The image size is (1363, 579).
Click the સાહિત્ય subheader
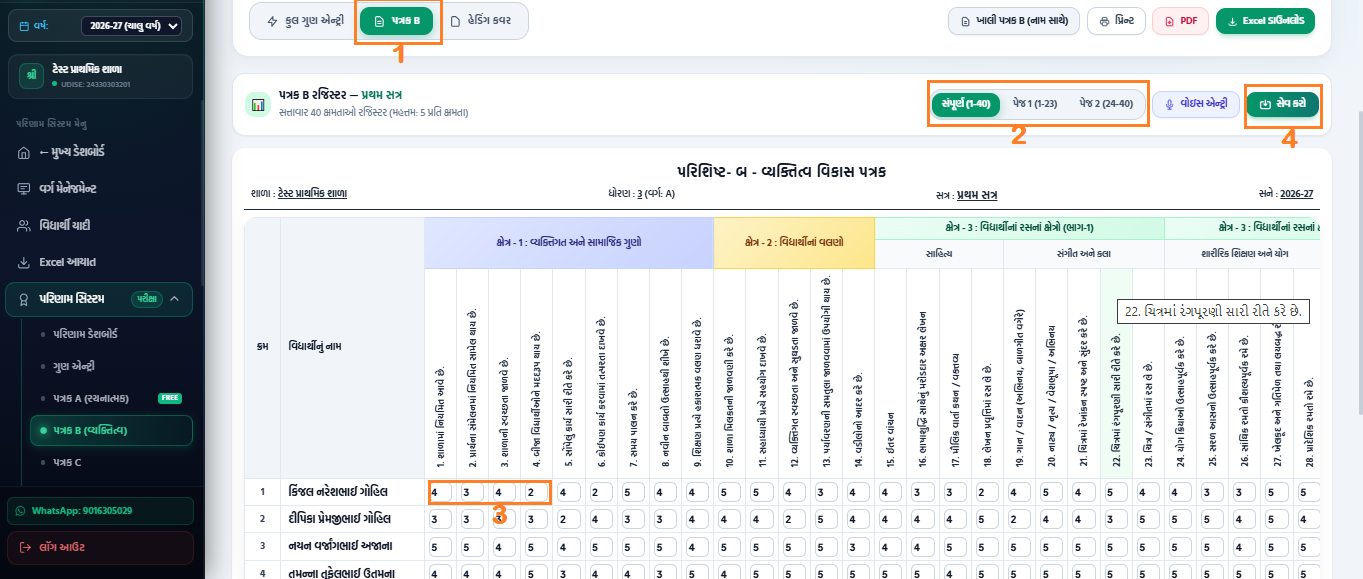pyautogui.click(x=939, y=254)
